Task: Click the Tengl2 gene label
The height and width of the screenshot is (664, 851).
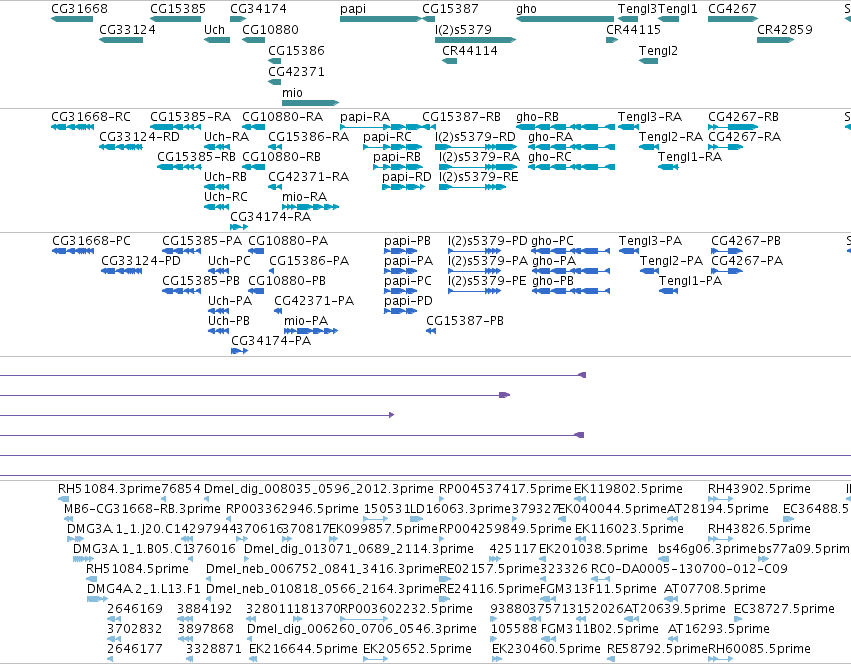Action: point(658,50)
